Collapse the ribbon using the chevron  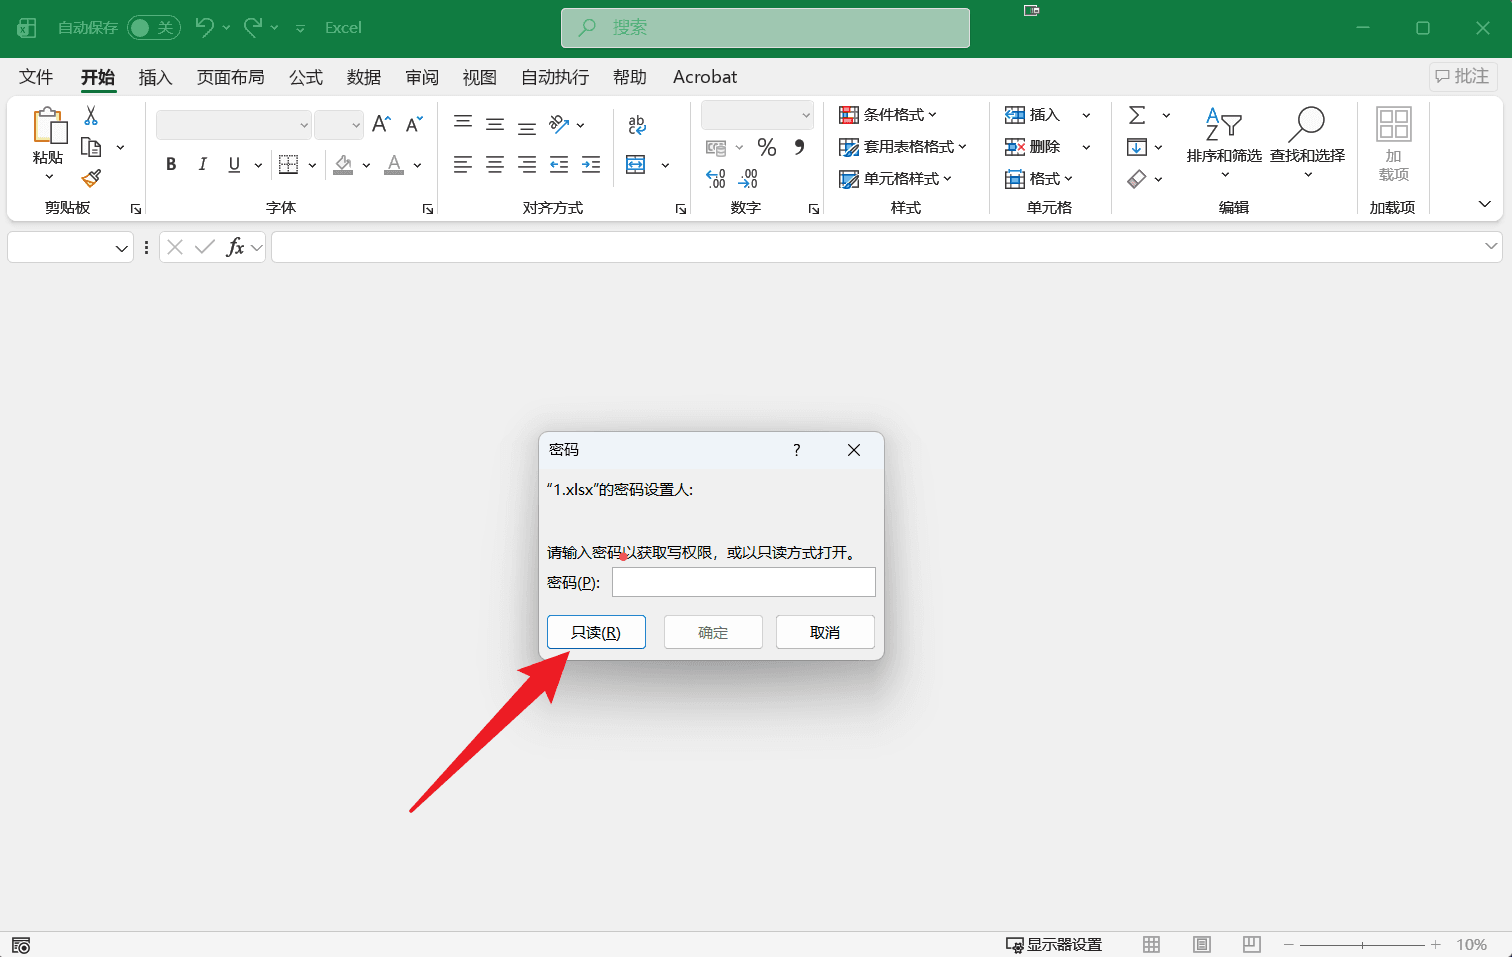click(1484, 204)
